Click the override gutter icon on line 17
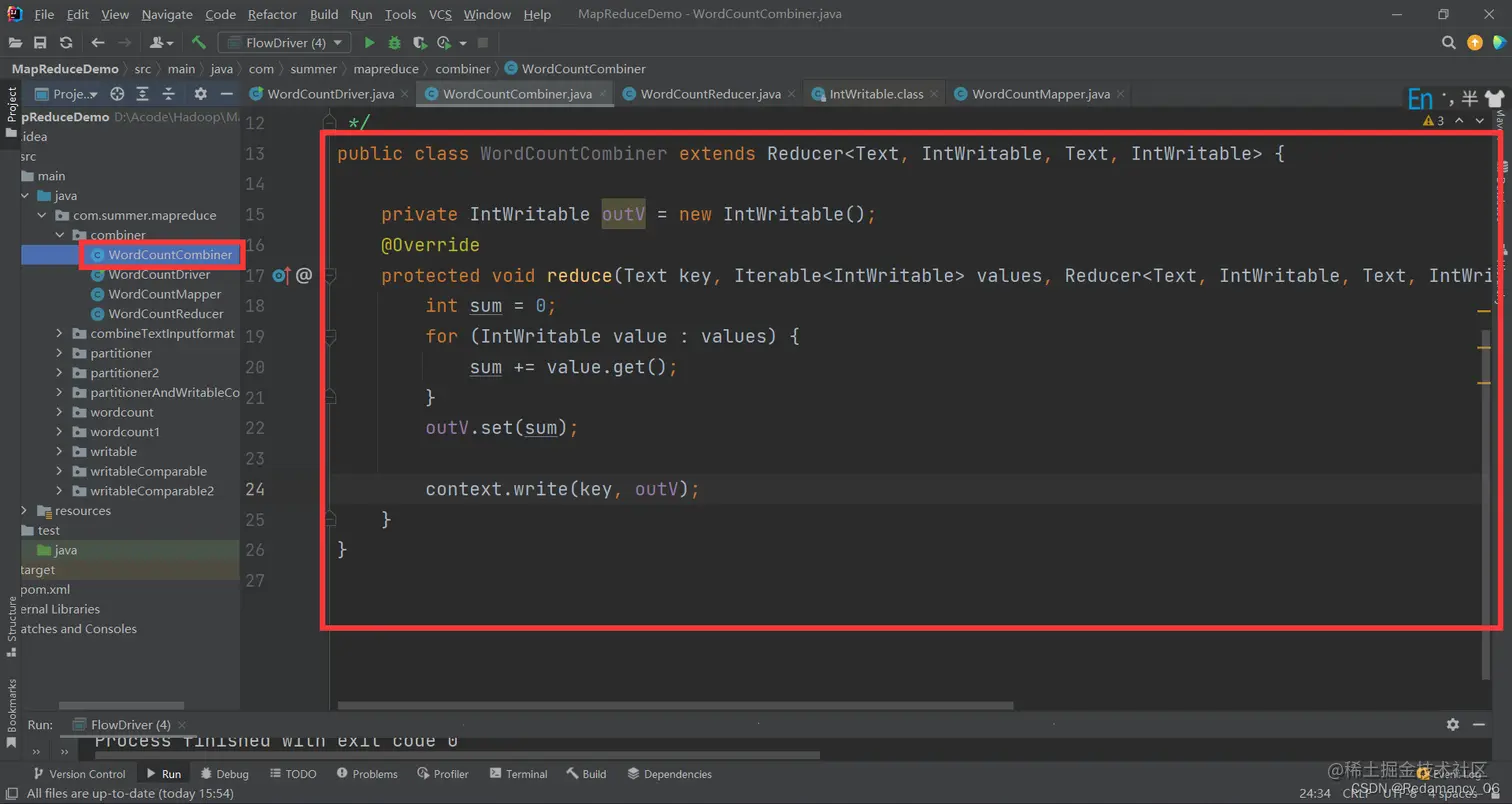The image size is (1512, 804). pos(281,275)
